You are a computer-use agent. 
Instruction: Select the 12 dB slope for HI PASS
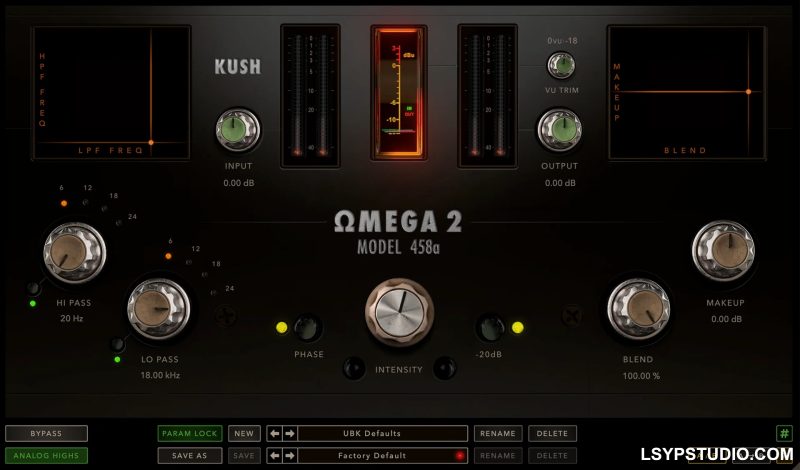[85, 202]
